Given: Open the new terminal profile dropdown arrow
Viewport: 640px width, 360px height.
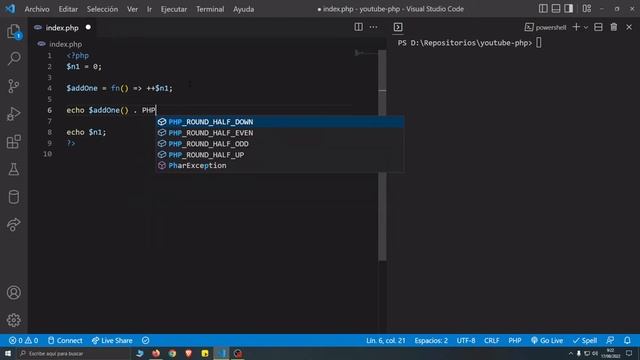Looking at the screenshot, I should tap(586, 27).
